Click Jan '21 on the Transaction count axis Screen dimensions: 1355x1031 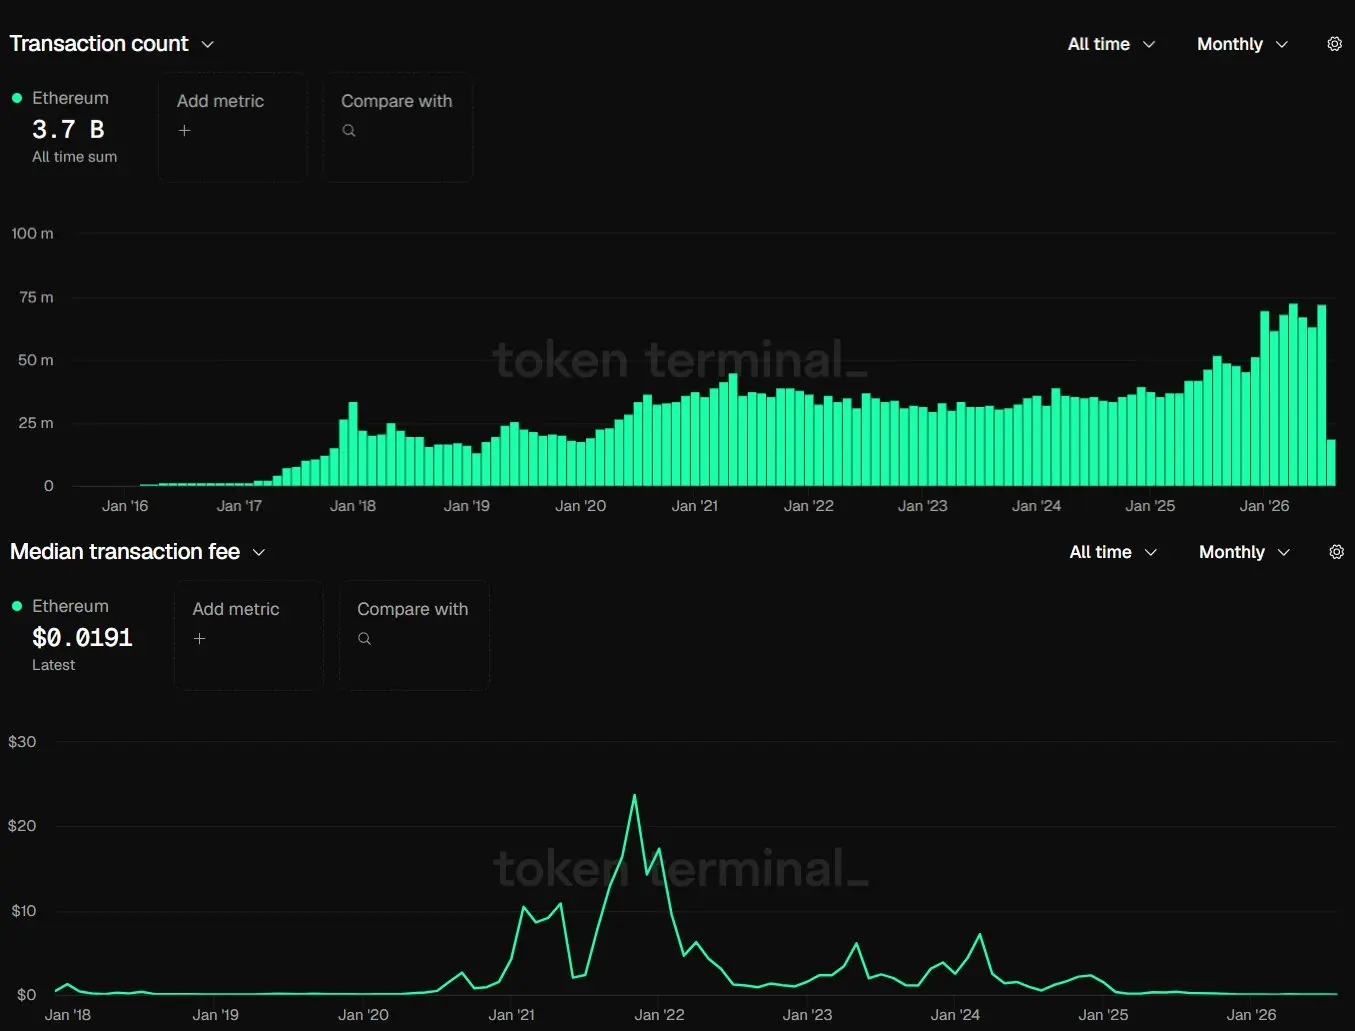(x=695, y=506)
